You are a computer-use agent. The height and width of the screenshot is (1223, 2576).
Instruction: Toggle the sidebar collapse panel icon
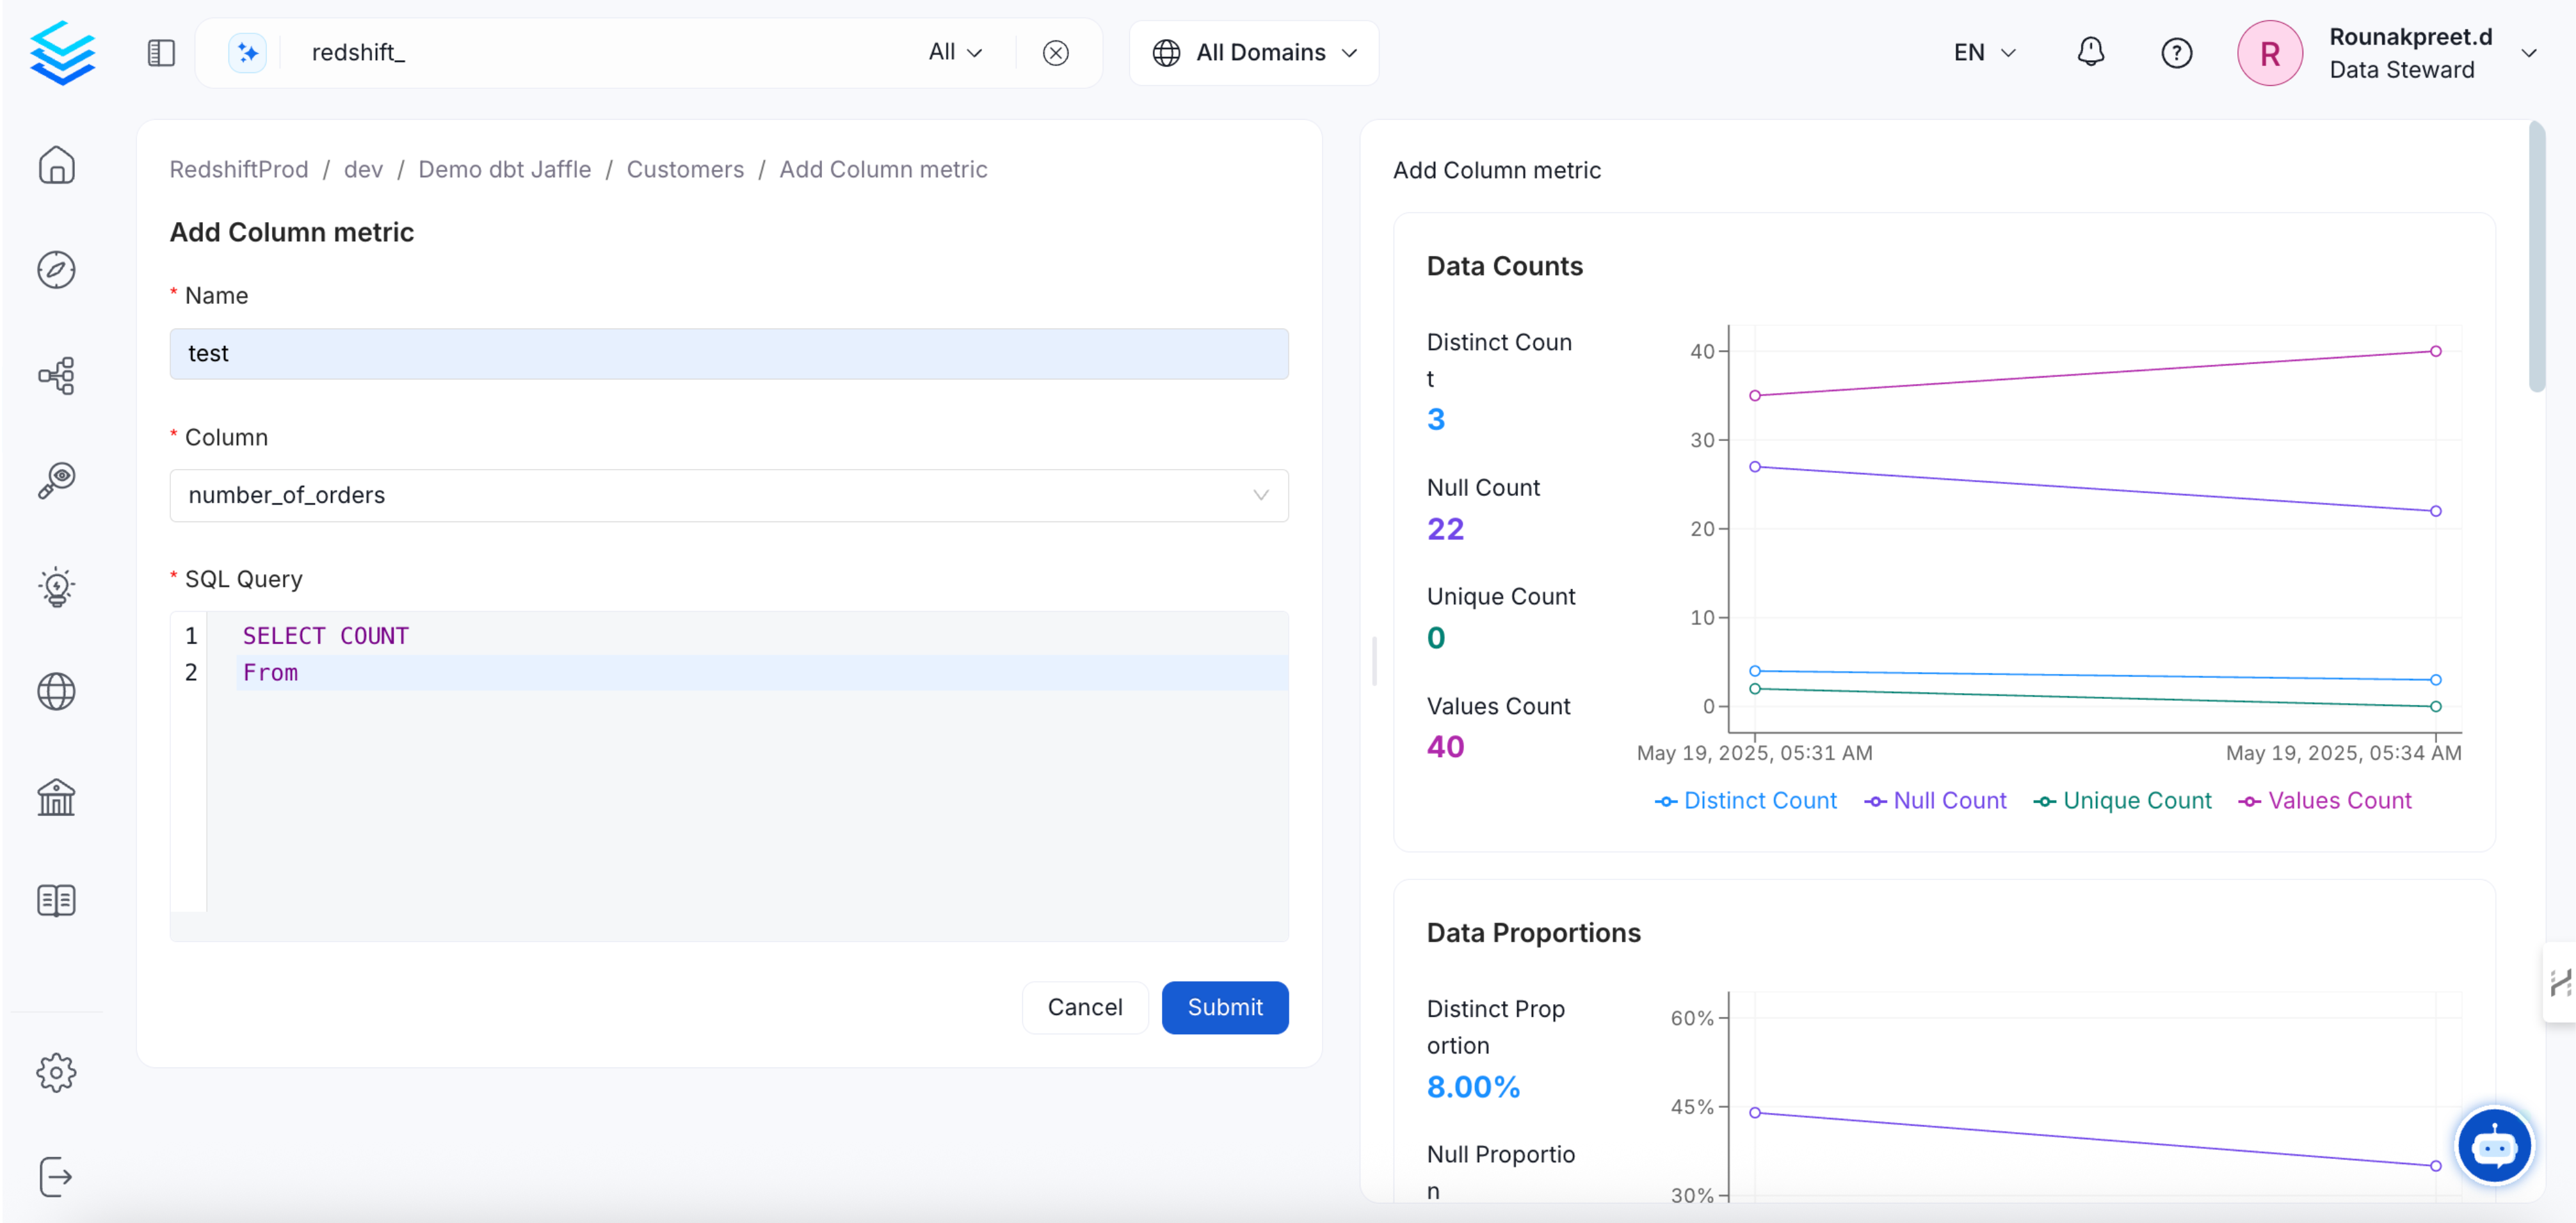coord(161,52)
